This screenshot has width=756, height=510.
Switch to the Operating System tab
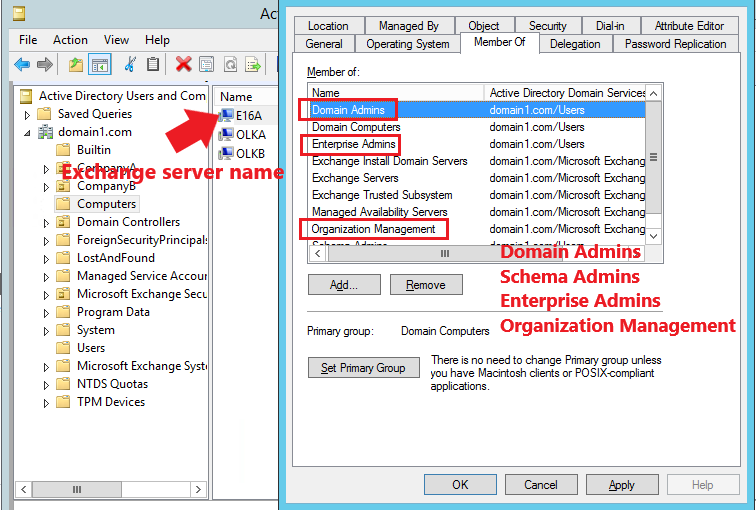tap(408, 44)
